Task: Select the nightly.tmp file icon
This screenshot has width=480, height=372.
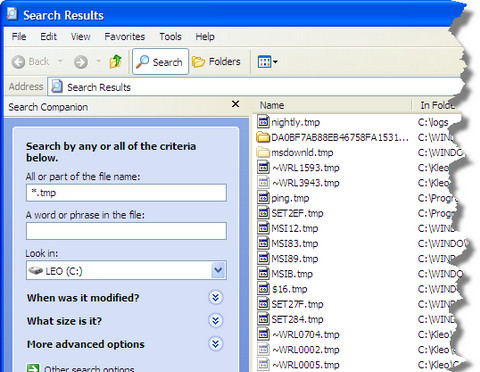Action: click(263, 122)
